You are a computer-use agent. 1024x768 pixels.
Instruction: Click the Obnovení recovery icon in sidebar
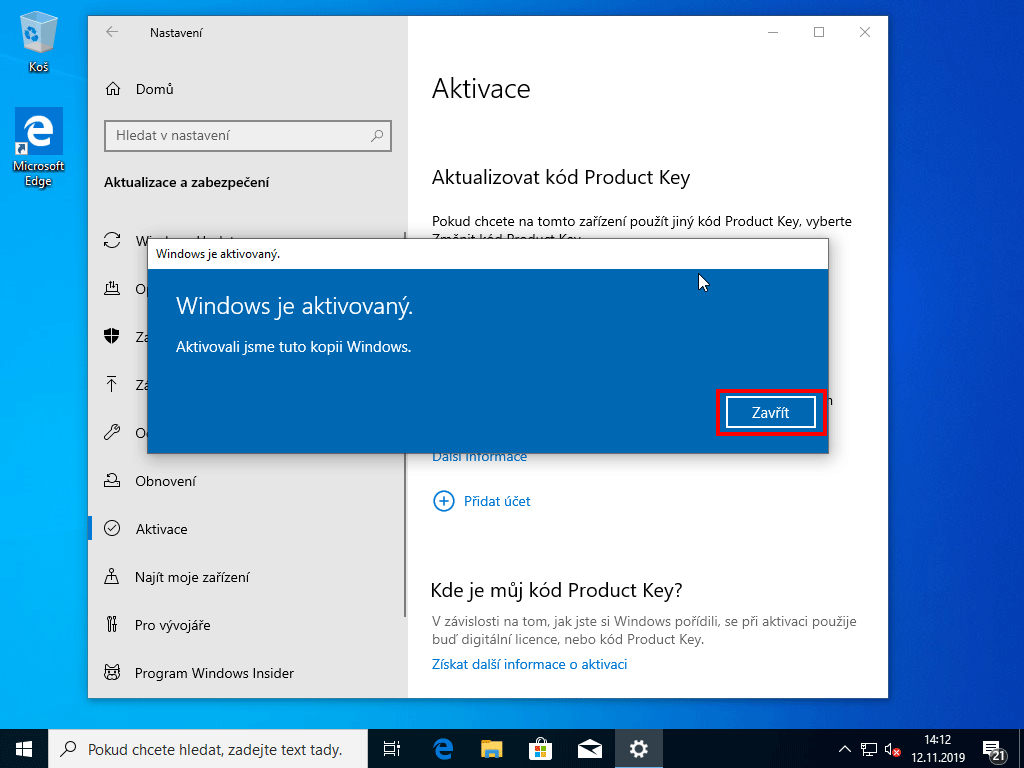pos(112,481)
